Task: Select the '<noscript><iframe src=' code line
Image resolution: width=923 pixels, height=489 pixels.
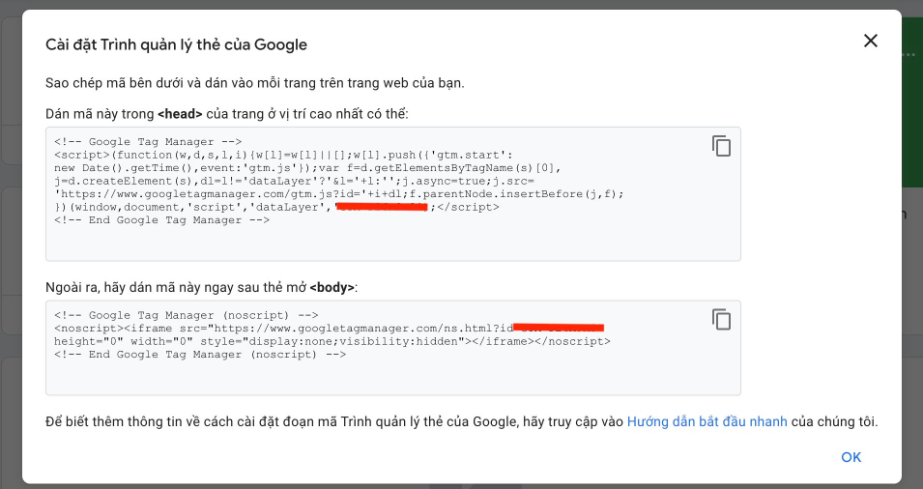Action: pos(329,328)
